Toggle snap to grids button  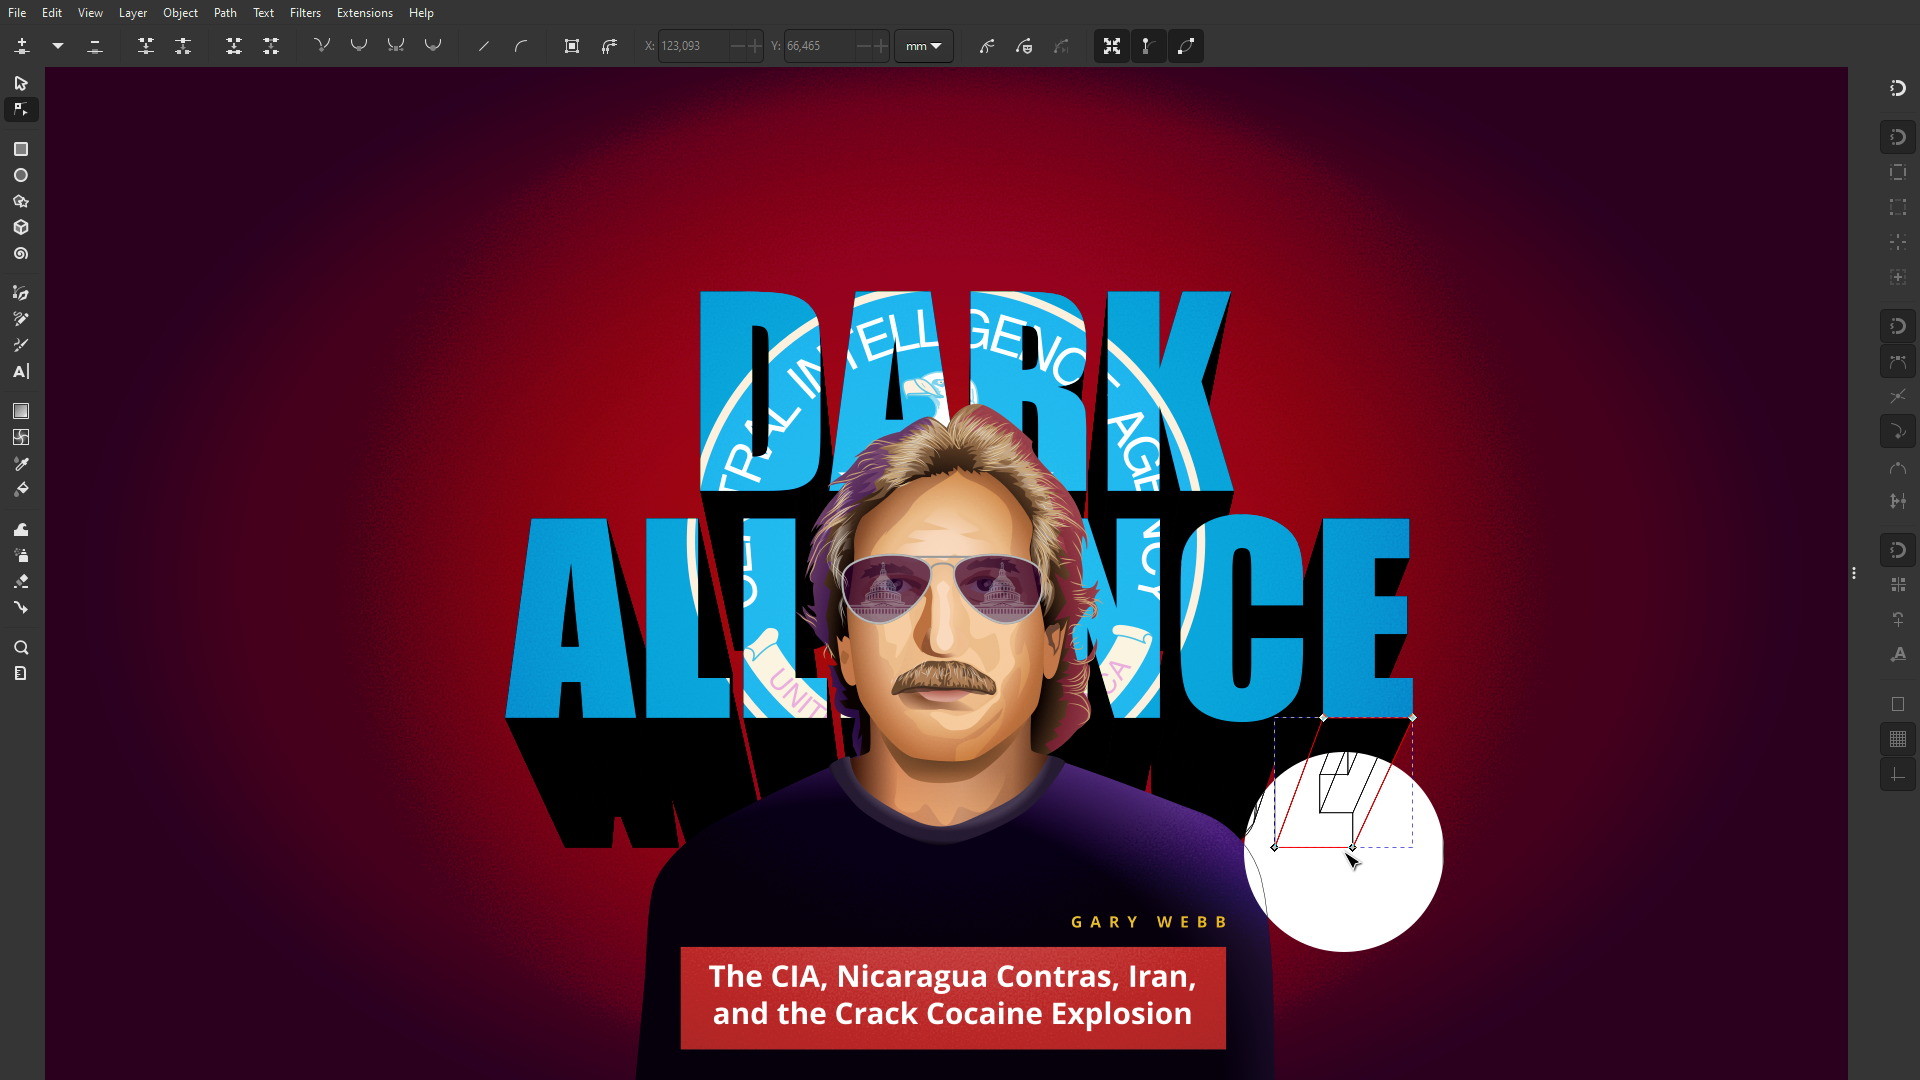(x=1897, y=739)
